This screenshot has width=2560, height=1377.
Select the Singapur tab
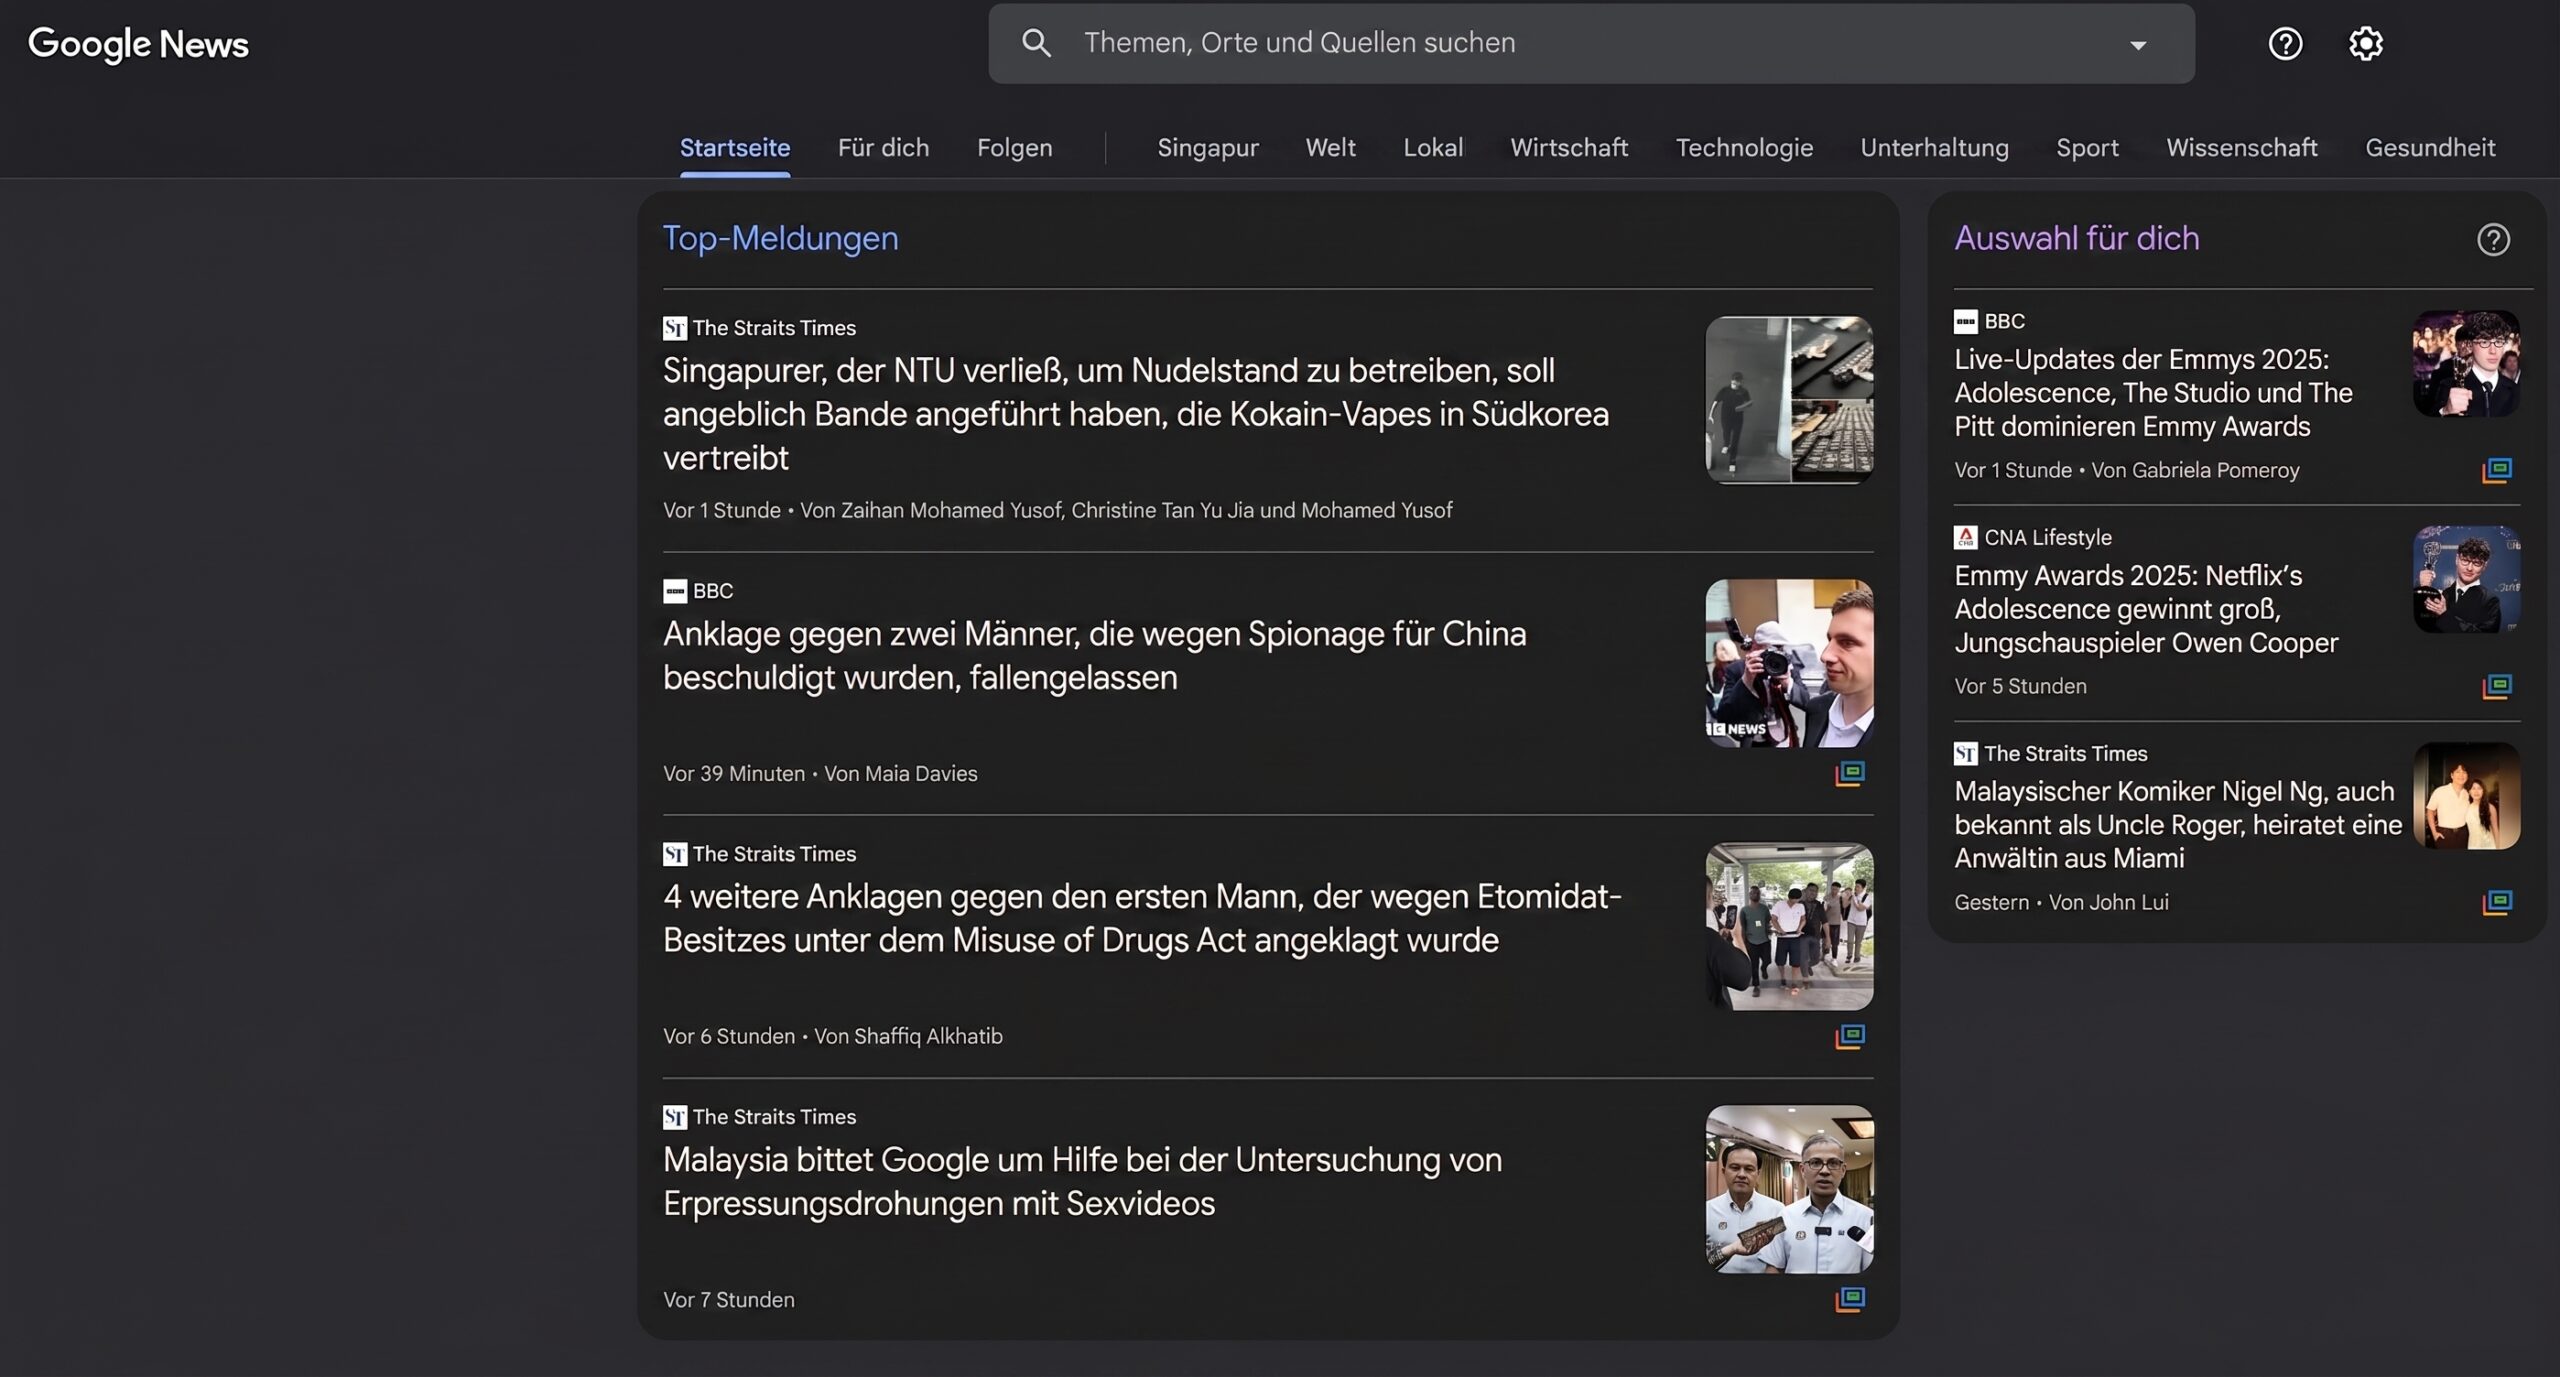(x=1207, y=148)
